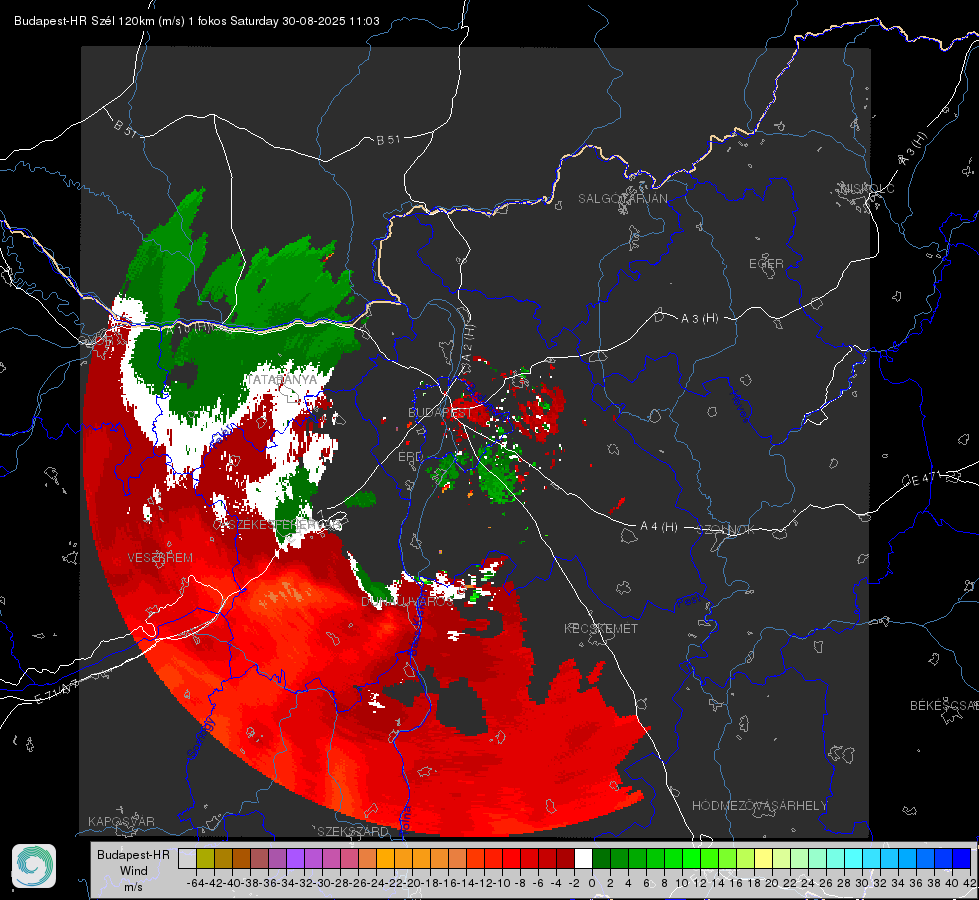Click the SZOLNOK city label

click(728, 530)
